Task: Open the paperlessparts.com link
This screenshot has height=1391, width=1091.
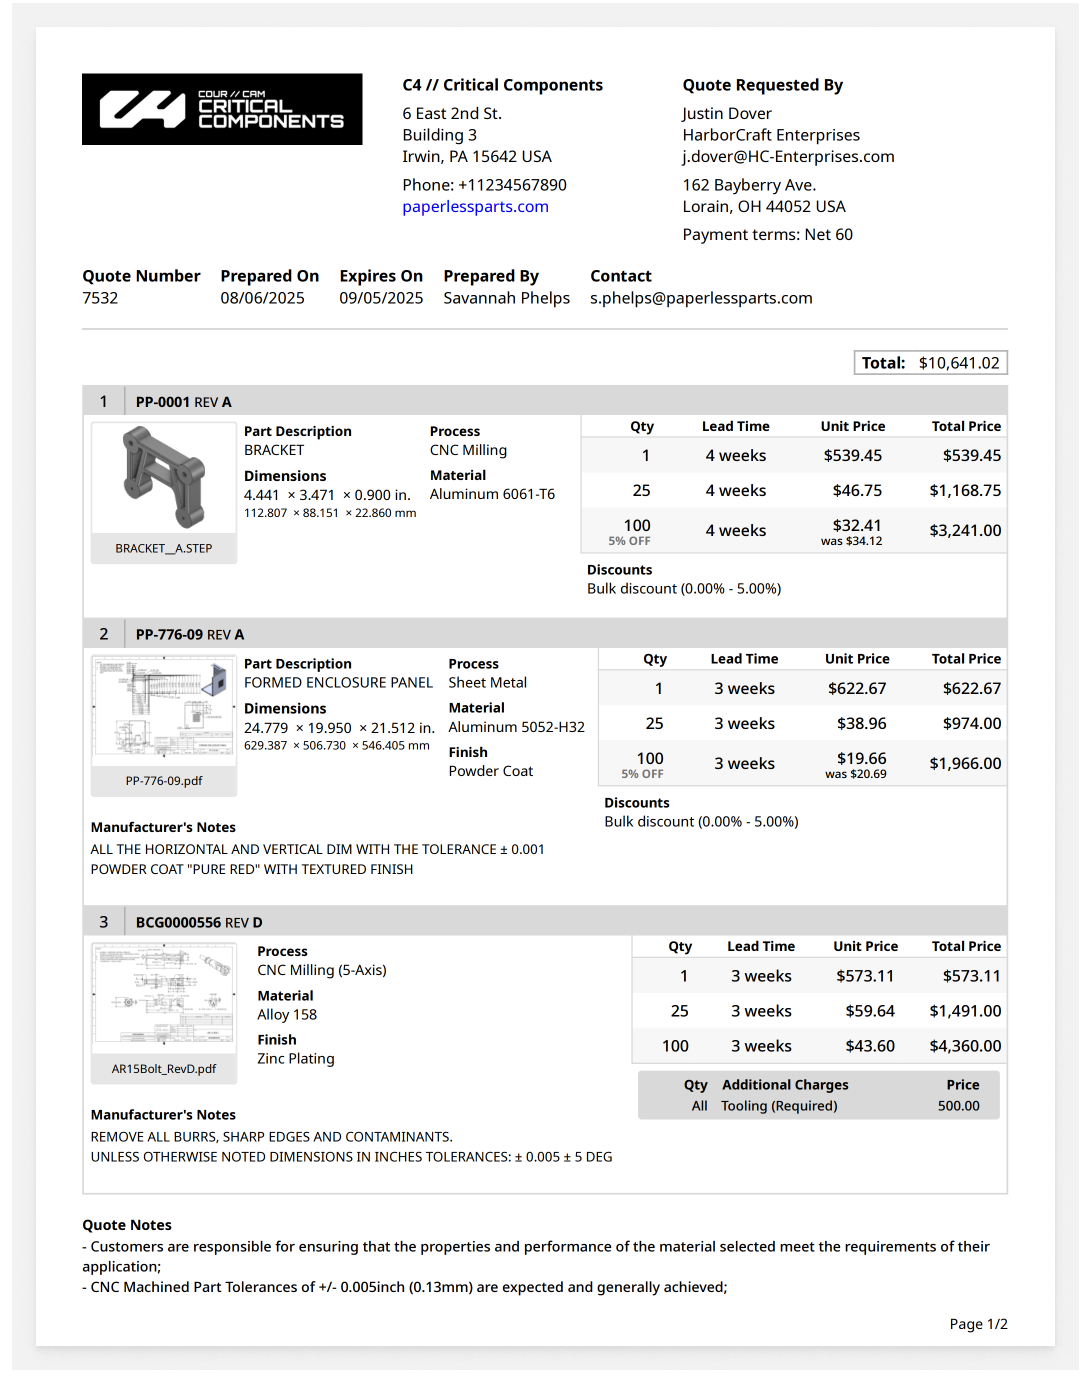Action: [475, 207]
